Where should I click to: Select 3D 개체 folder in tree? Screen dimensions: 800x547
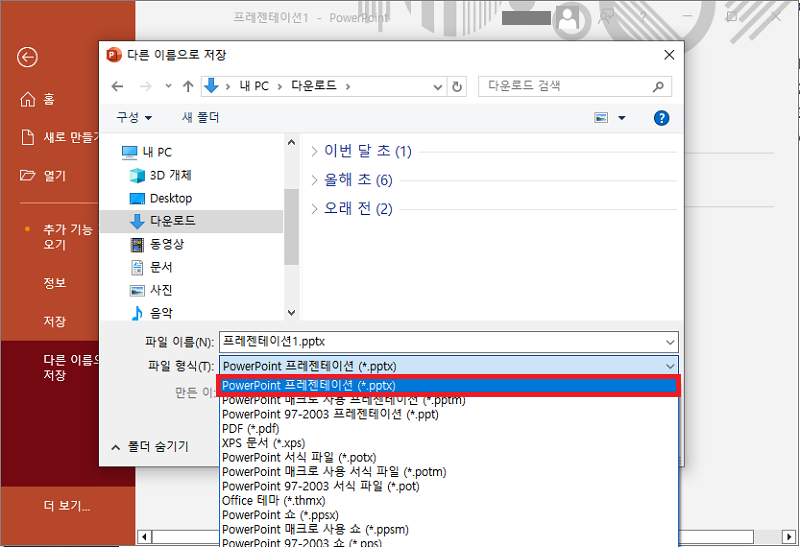pos(161,175)
